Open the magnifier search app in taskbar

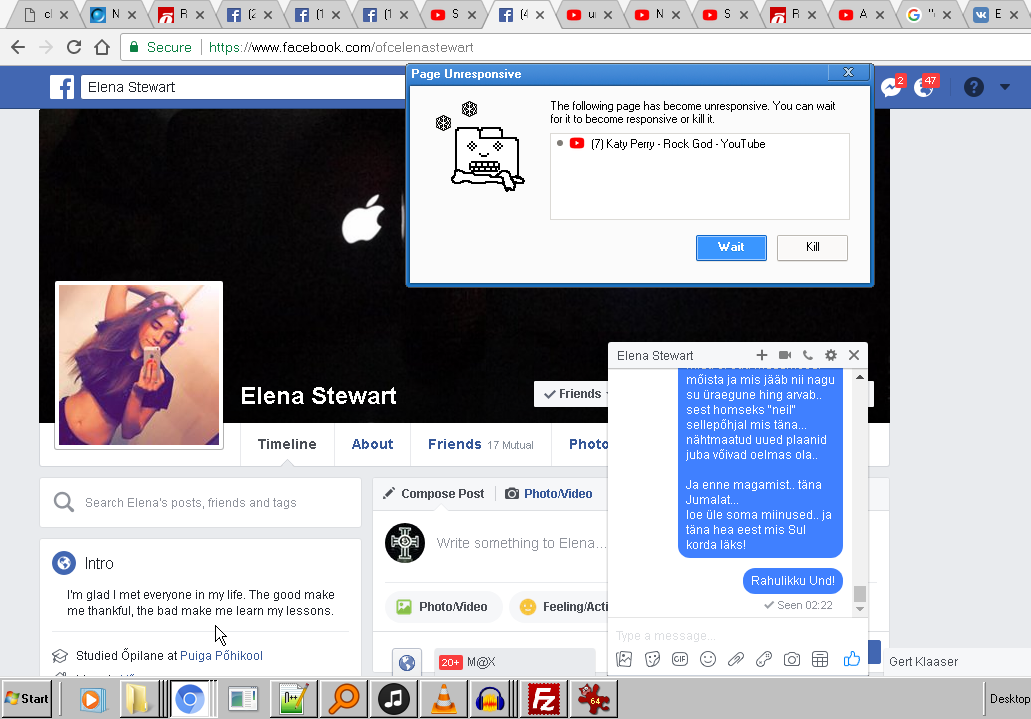point(344,699)
